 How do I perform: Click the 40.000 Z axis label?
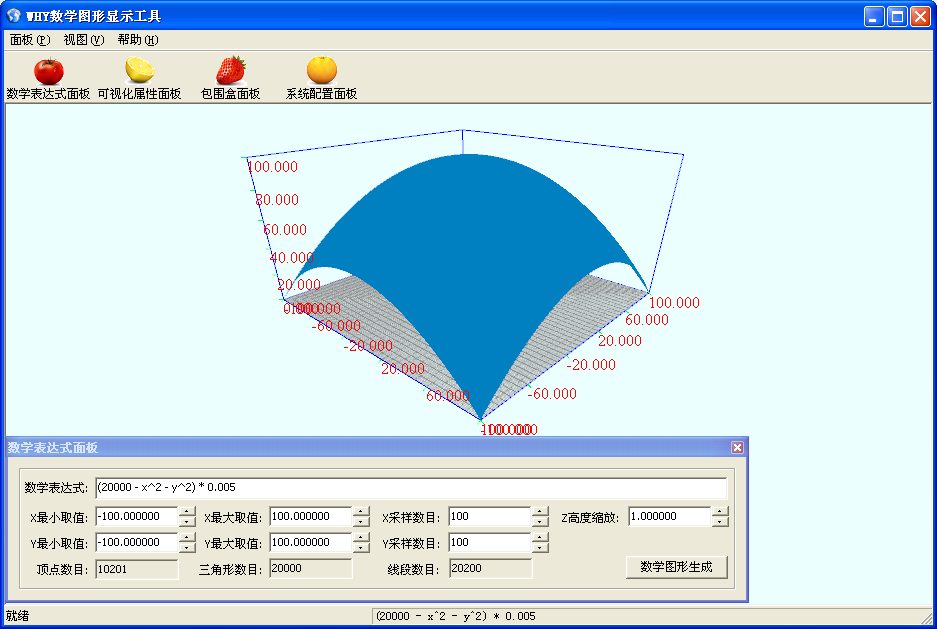click(x=291, y=257)
